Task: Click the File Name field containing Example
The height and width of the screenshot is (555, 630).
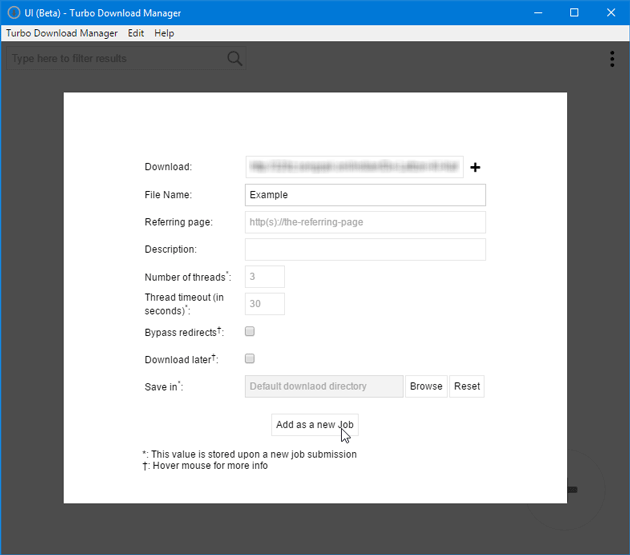Action: click(x=365, y=195)
